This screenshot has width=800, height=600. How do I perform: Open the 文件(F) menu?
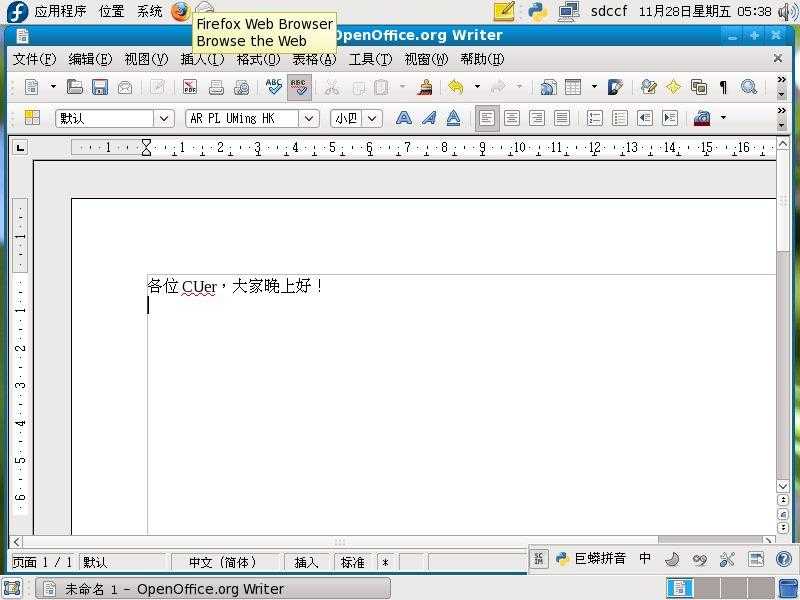coord(34,59)
